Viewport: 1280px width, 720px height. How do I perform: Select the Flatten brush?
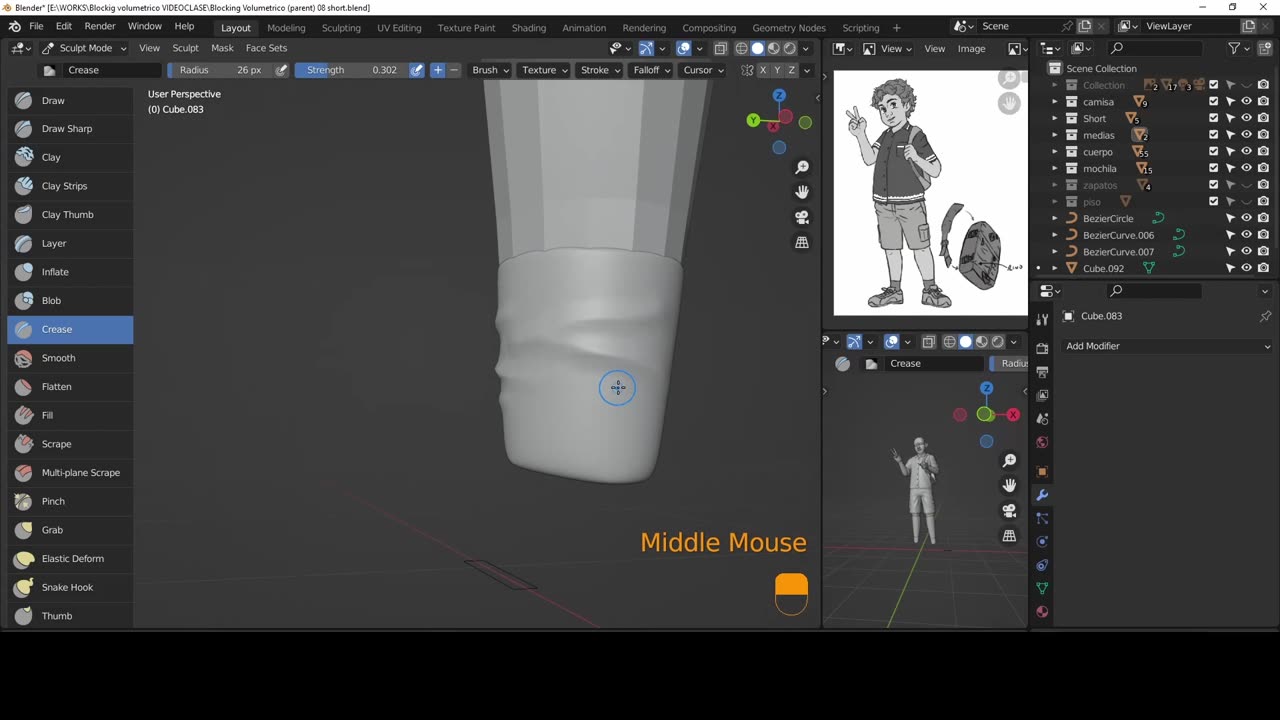(x=70, y=387)
